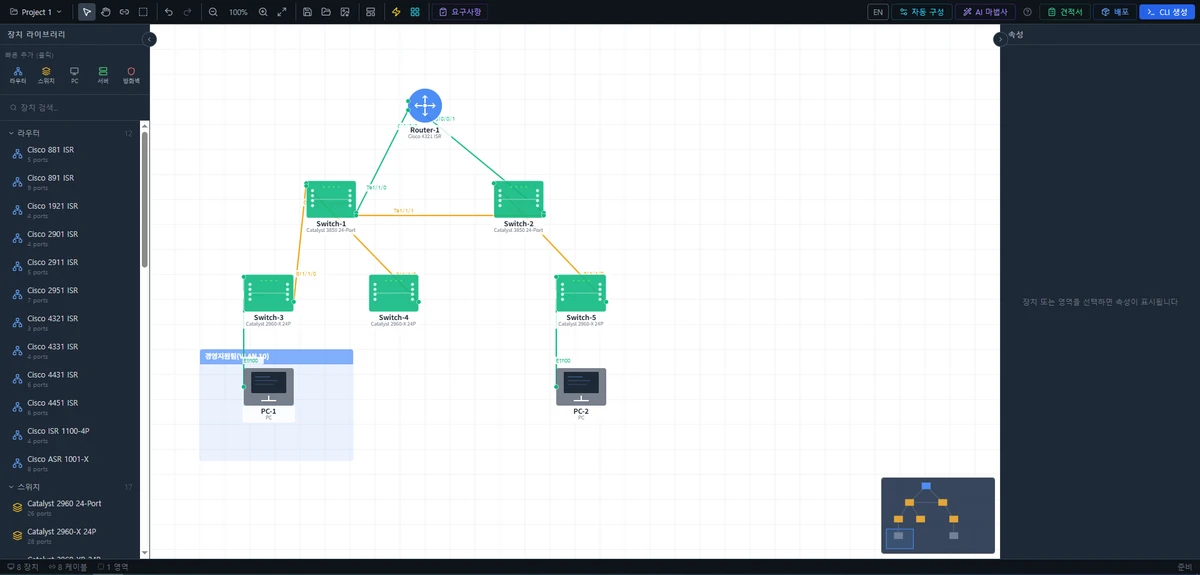Click the 배포 deploy button
This screenshot has width=1200, height=575.
[x=1115, y=12]
